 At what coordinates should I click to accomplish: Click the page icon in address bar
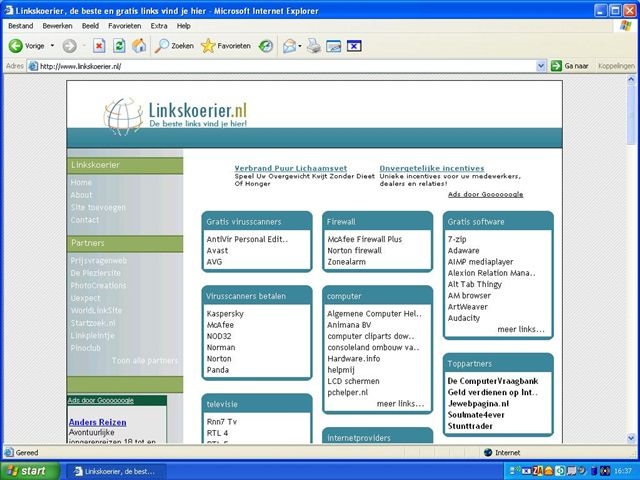coord(33,66)
